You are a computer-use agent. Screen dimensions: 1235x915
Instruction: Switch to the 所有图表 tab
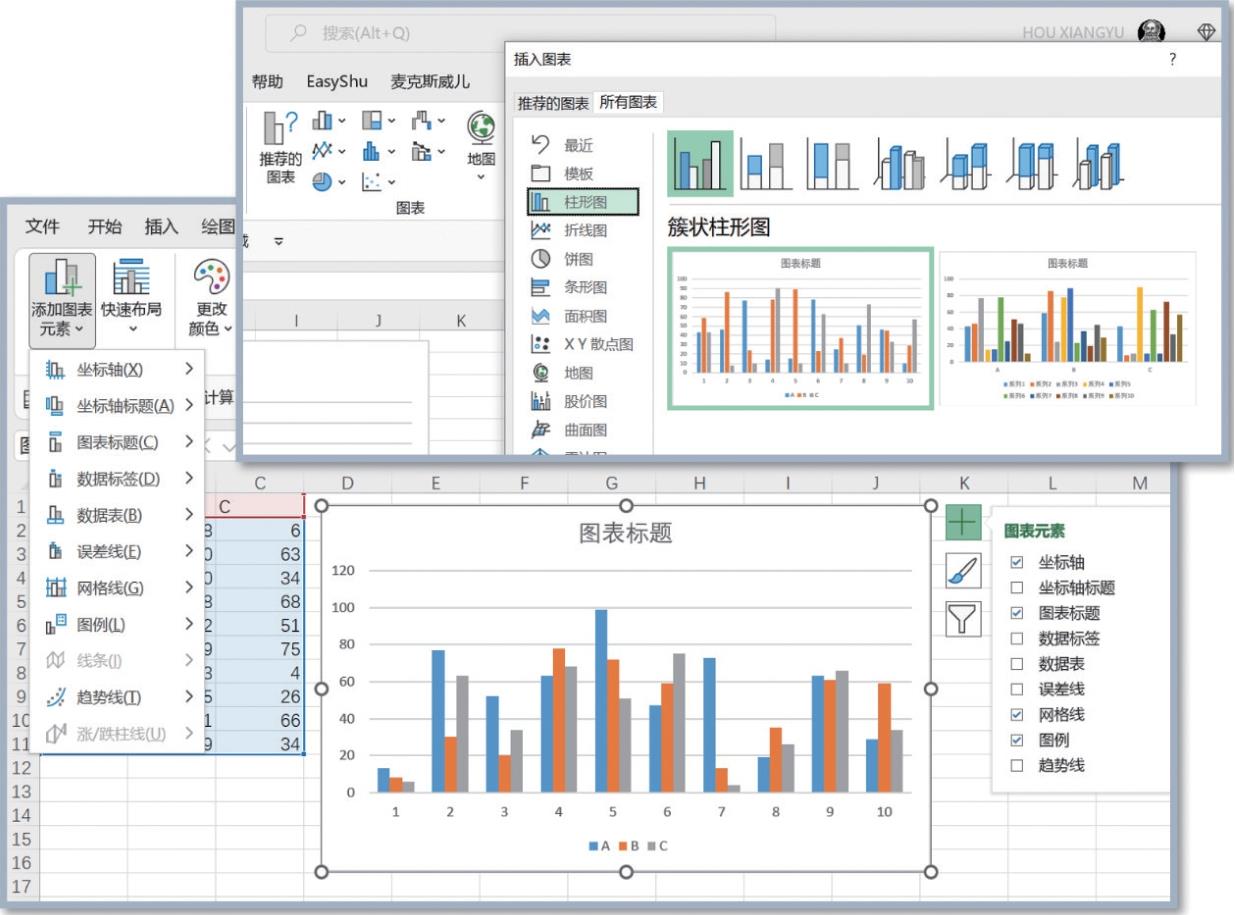coord(628,102)
